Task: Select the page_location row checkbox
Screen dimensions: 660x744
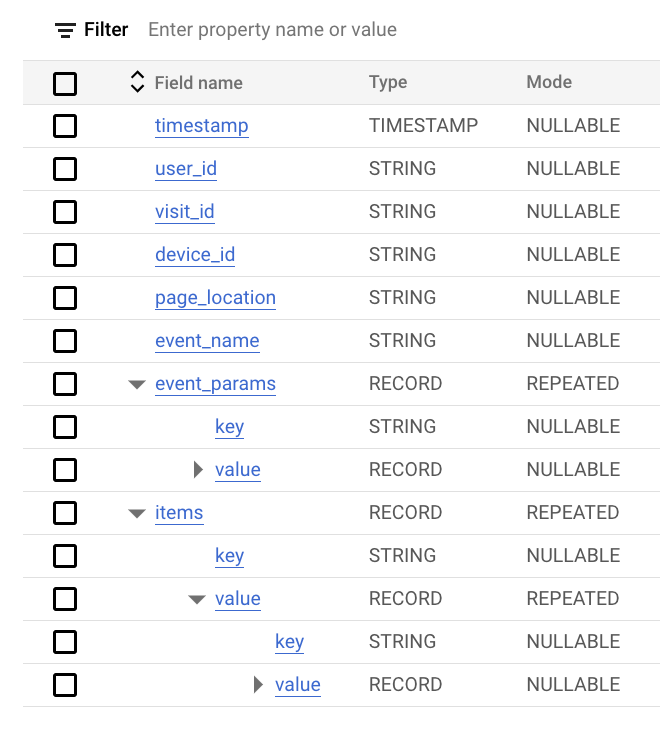Action: pos(65,298)
